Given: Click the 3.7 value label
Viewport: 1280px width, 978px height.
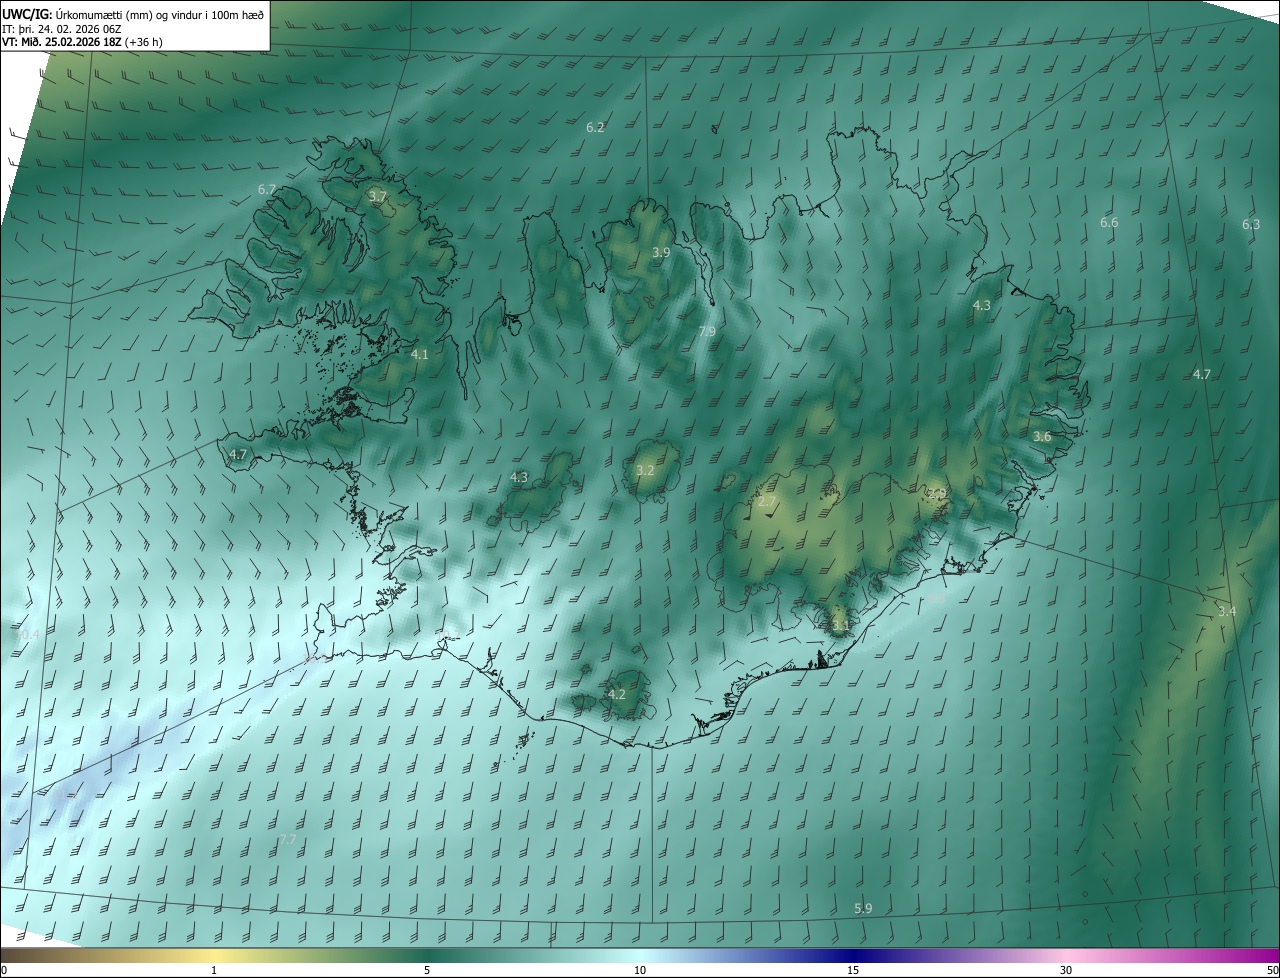Looking at the screenshot, I should click(x=377, y=196).
